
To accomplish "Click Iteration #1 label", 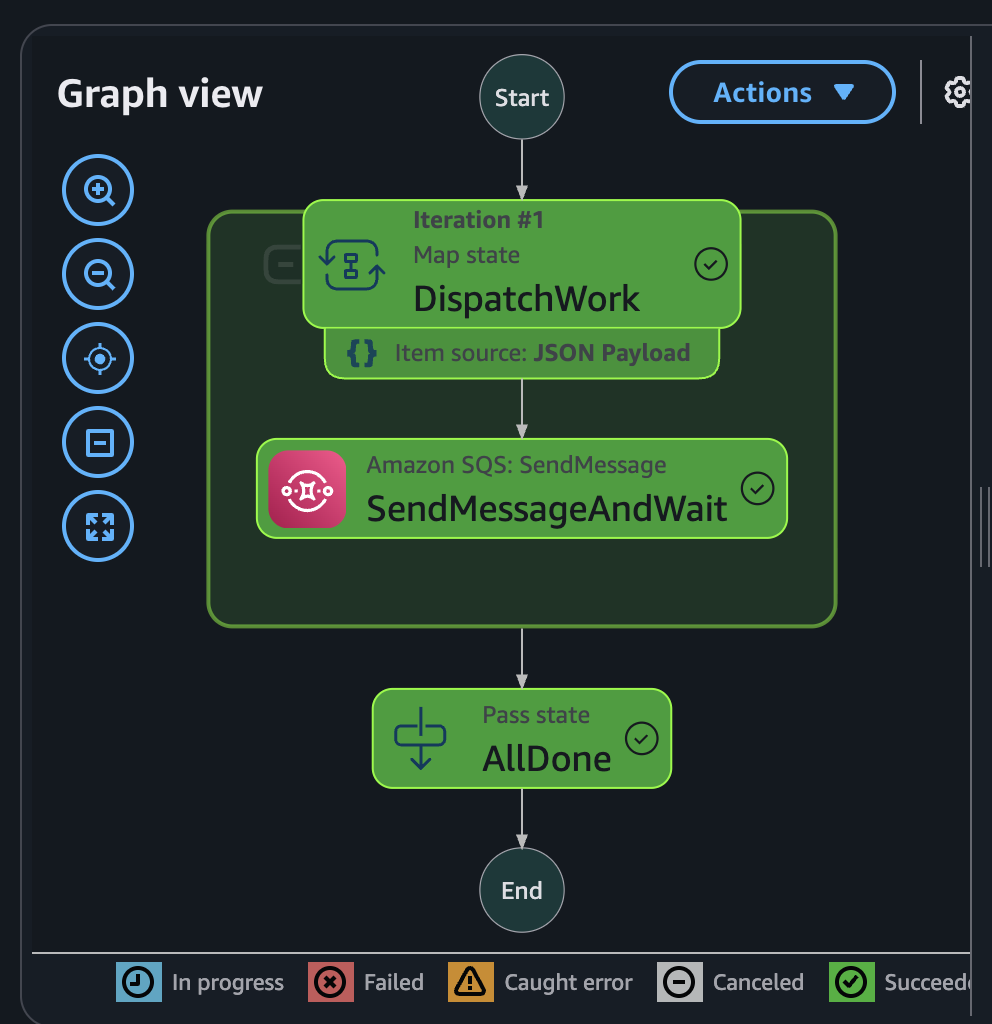I will pos(478,220).
